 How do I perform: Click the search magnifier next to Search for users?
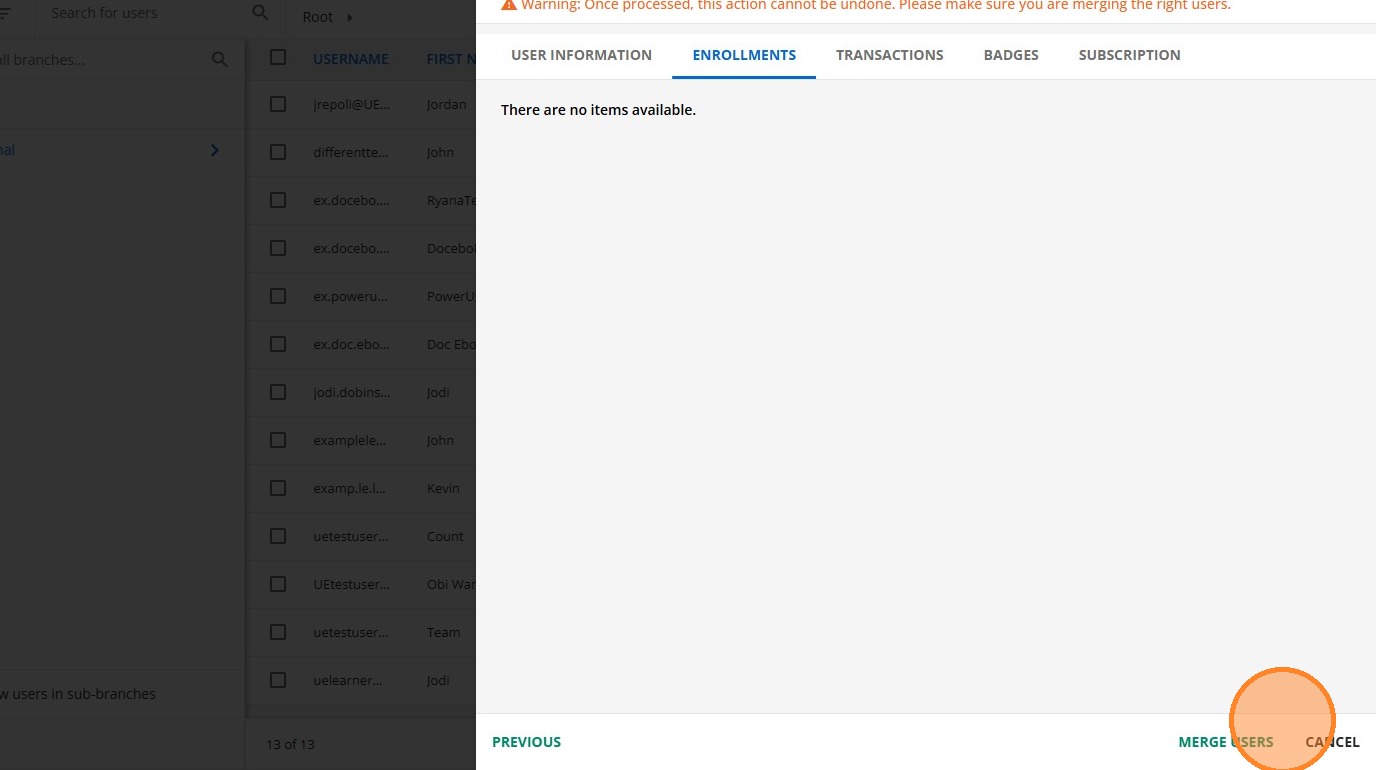point(260,13)
